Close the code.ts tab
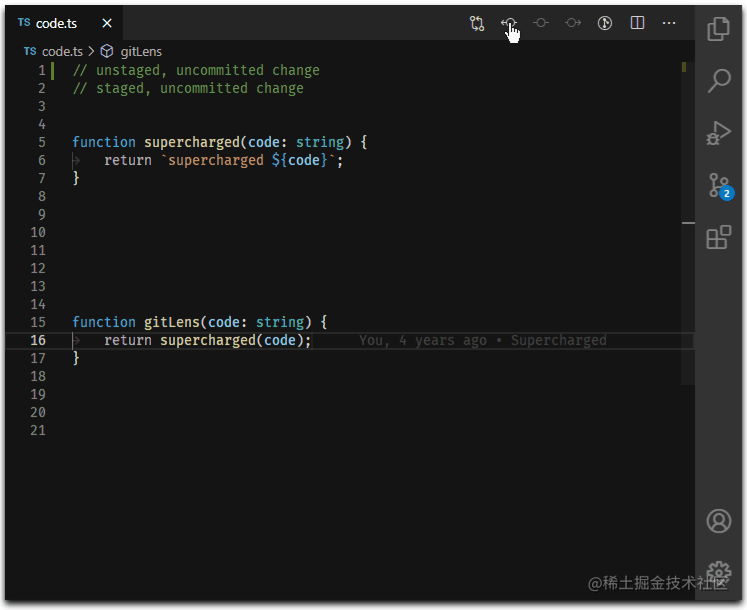747x610 pixels. pyautogui.click(x=106, y=23)
